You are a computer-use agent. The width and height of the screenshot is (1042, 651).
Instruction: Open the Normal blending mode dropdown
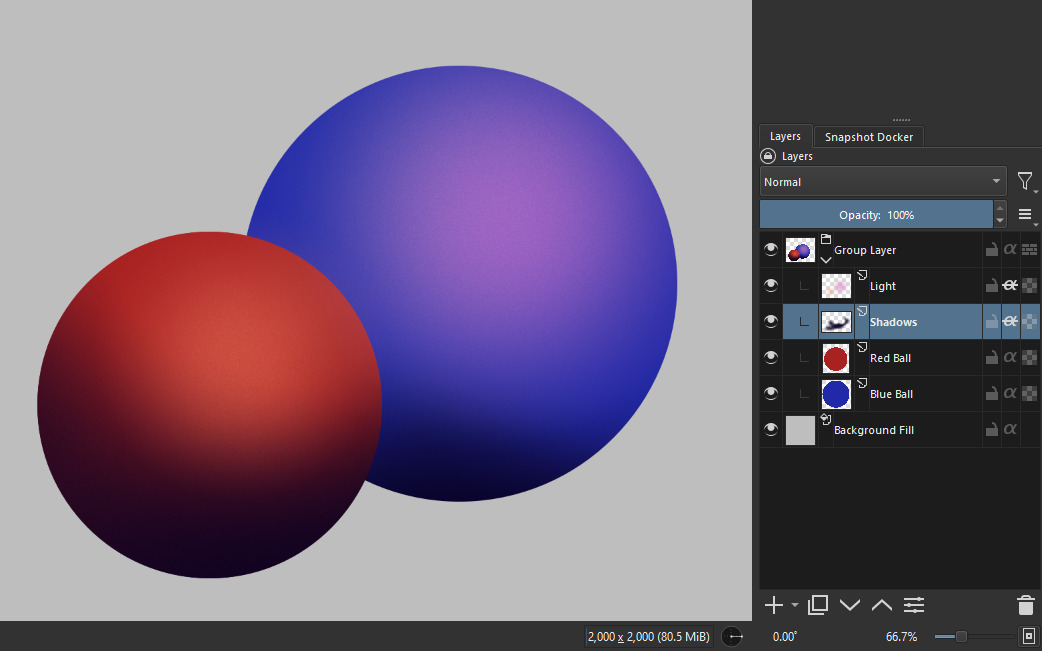[x=882, y=182]
